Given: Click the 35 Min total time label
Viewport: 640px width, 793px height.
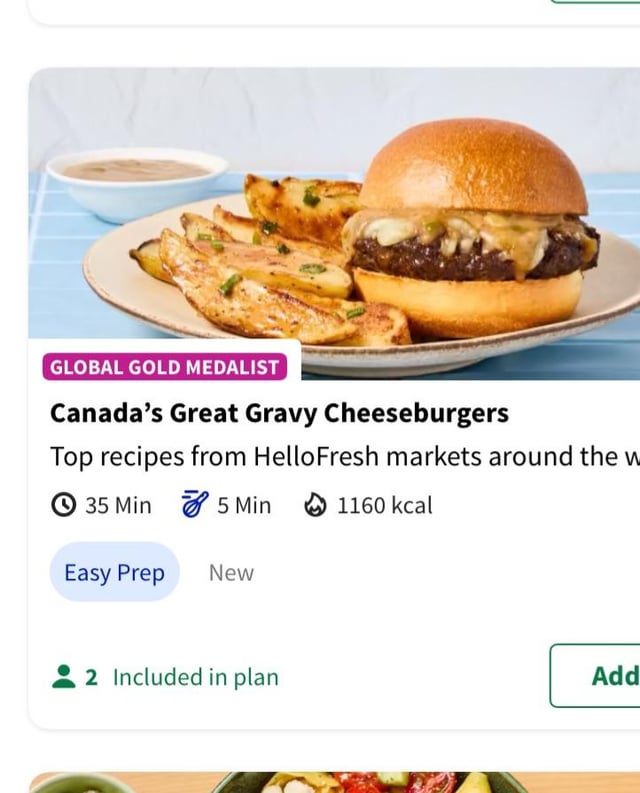Looking at the screenshot, I should (x=118, y=506).
